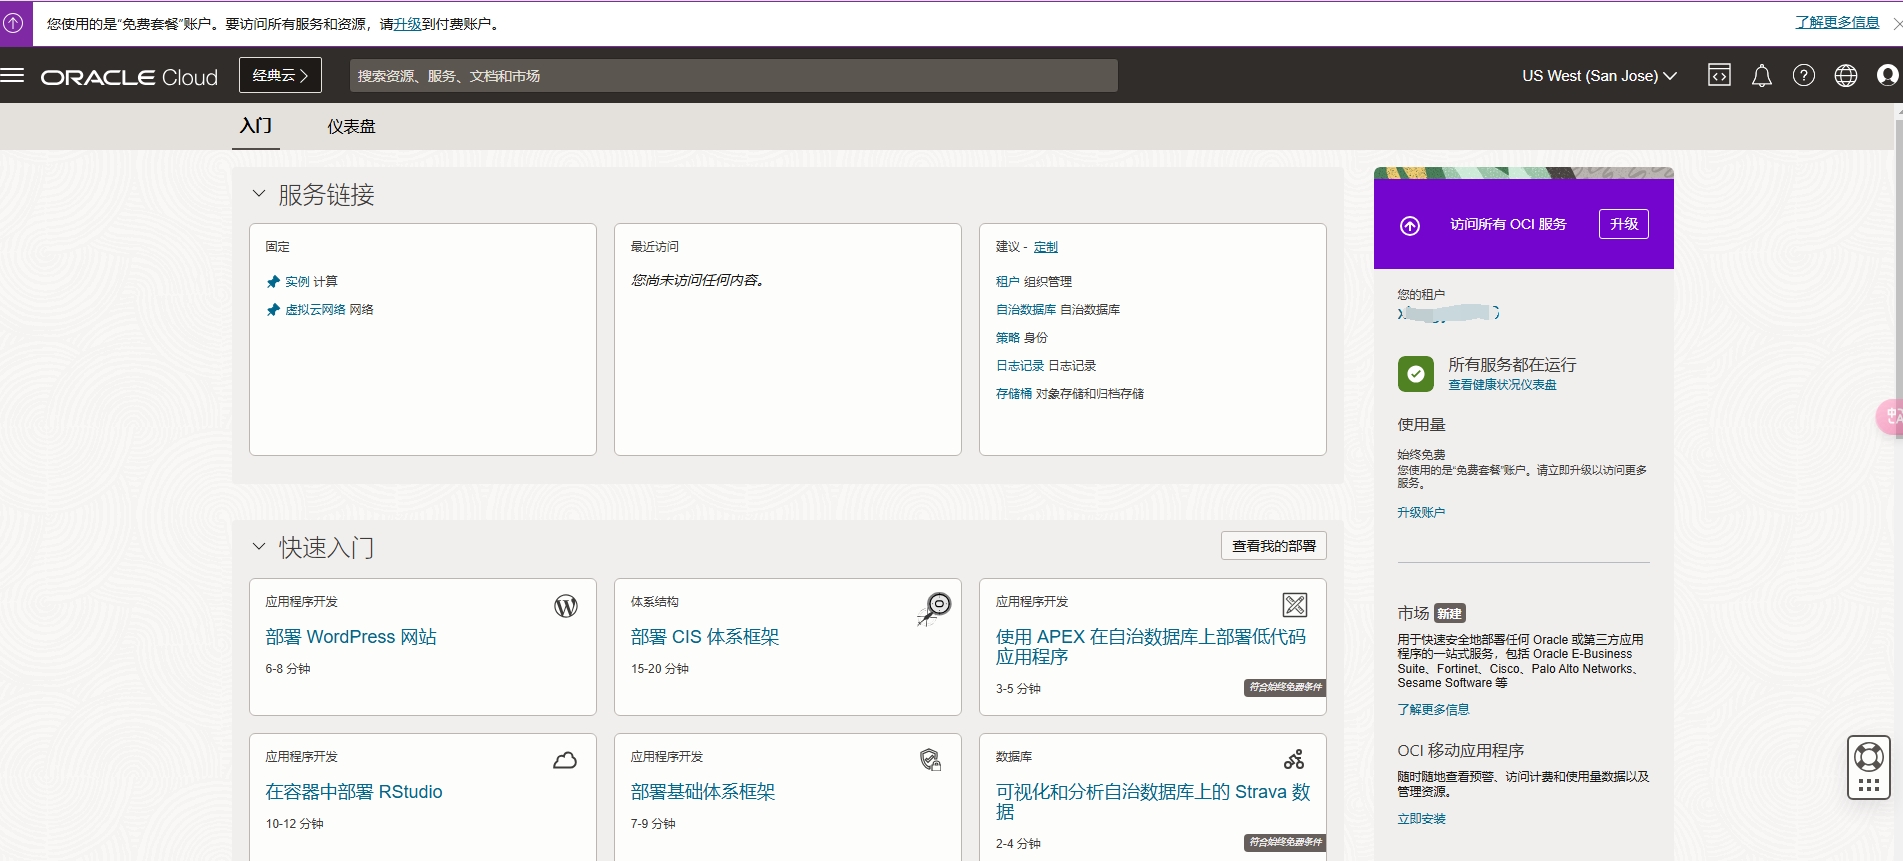Open the help question mark menu
The height and width of the screenshot is (861, 1903).
coord(1804,76)
